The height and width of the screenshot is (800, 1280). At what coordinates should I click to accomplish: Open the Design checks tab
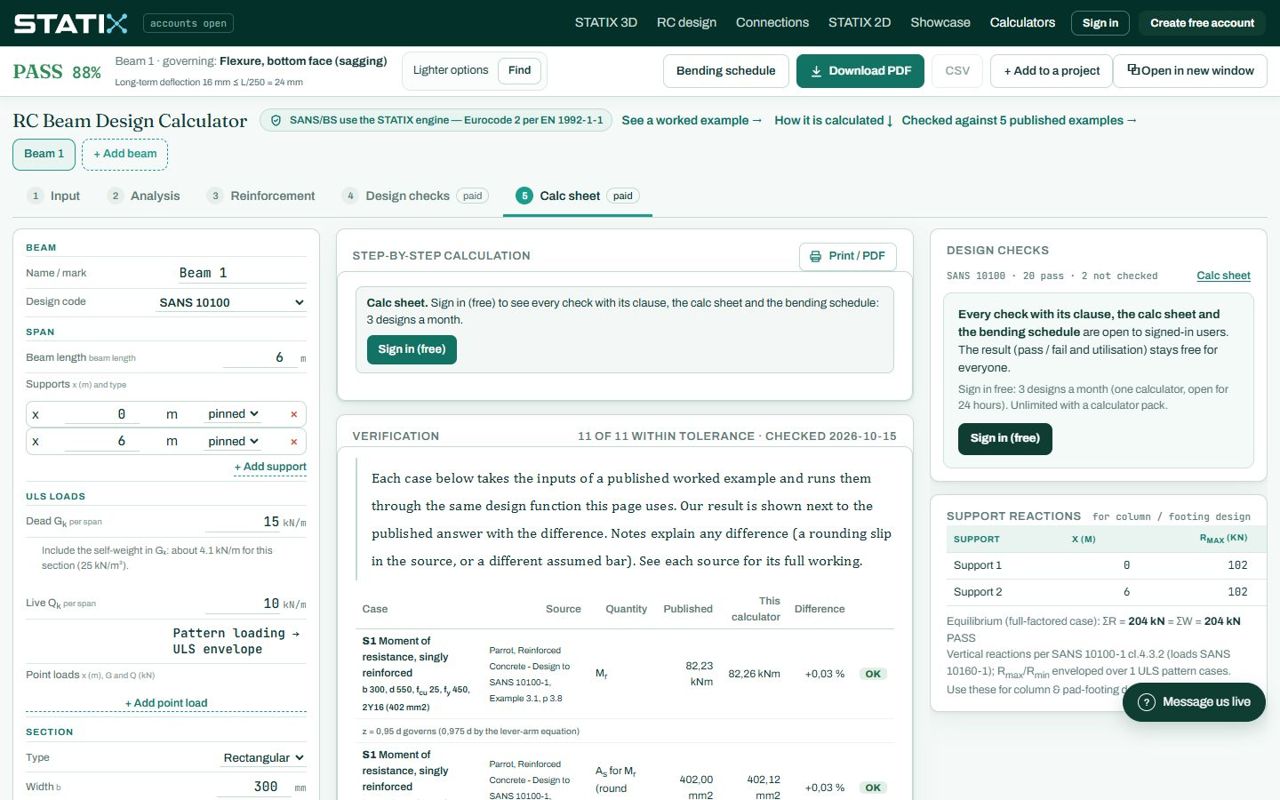click(415, 196)
